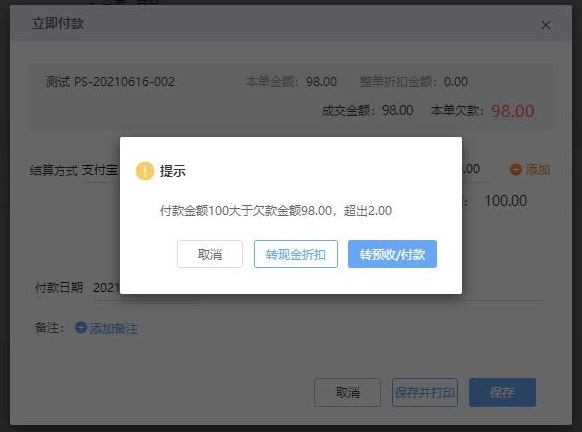Click the 转预收/付款 button
582x432 pixels.
392,254
